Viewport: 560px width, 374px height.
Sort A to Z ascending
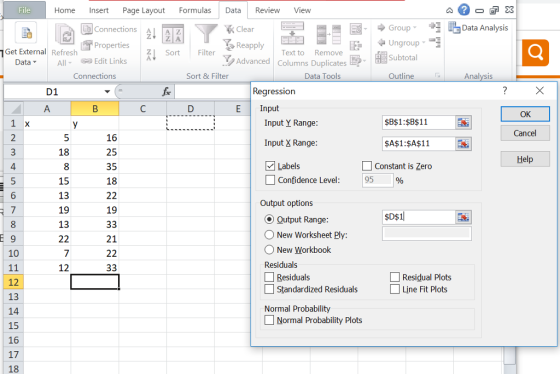[151, 34]
